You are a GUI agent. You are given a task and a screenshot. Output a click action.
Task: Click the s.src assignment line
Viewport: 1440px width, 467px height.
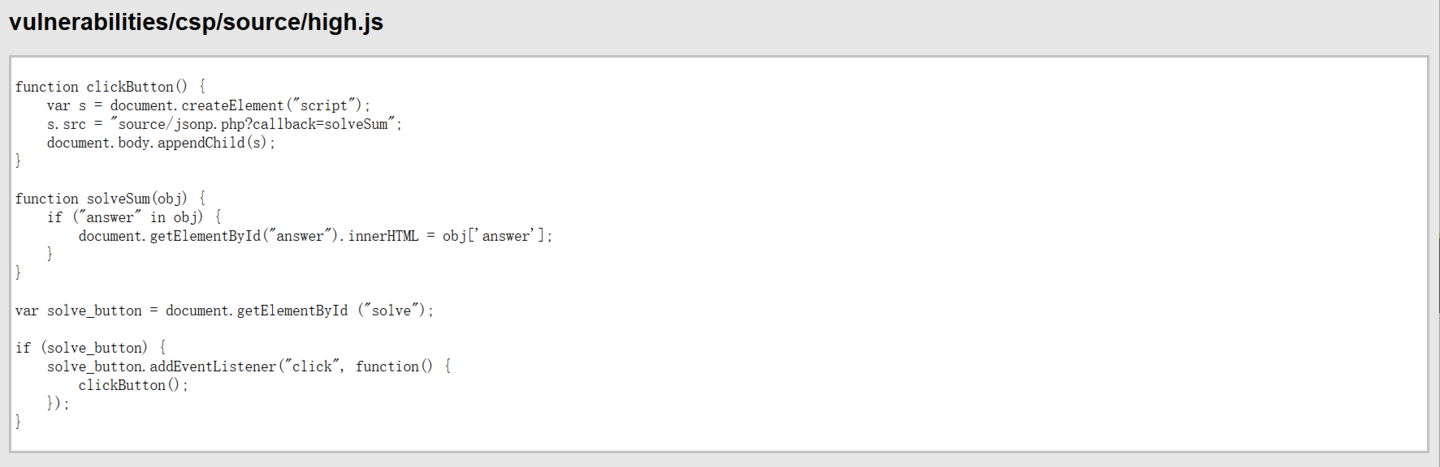click(x=224, y=124)
